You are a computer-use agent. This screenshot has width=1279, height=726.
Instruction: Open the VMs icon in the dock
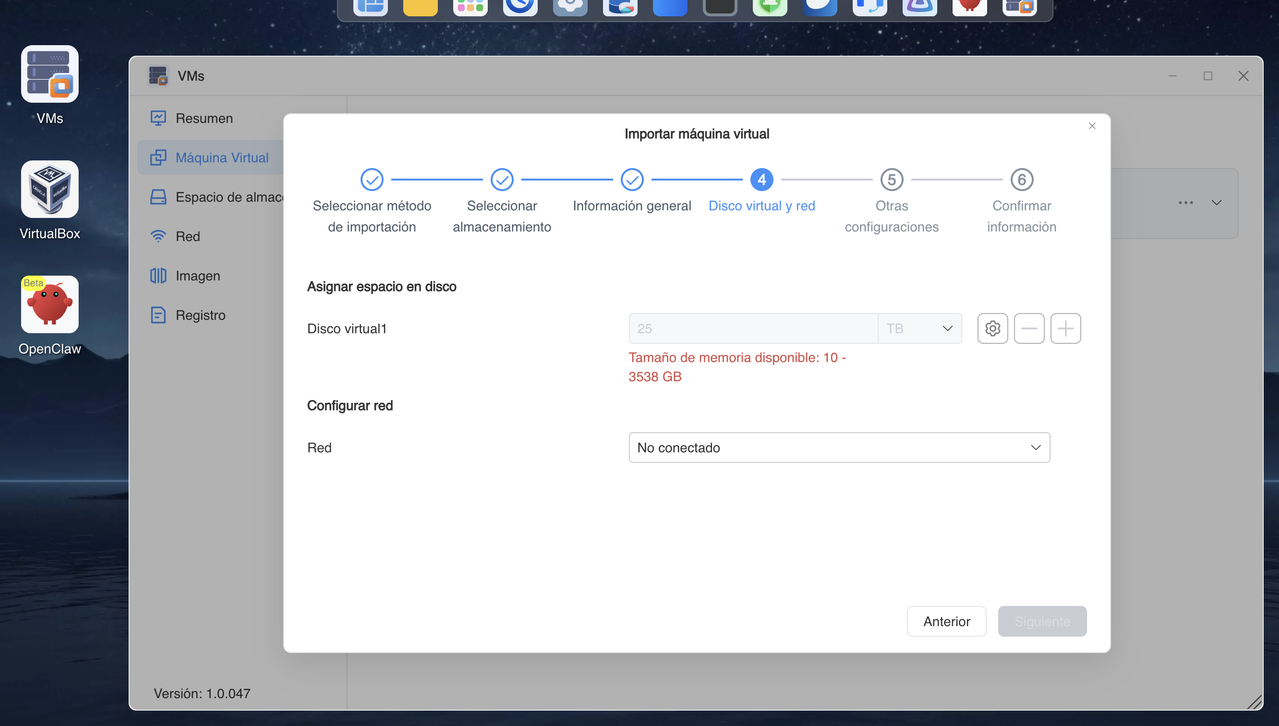(x=1020, y=7)
